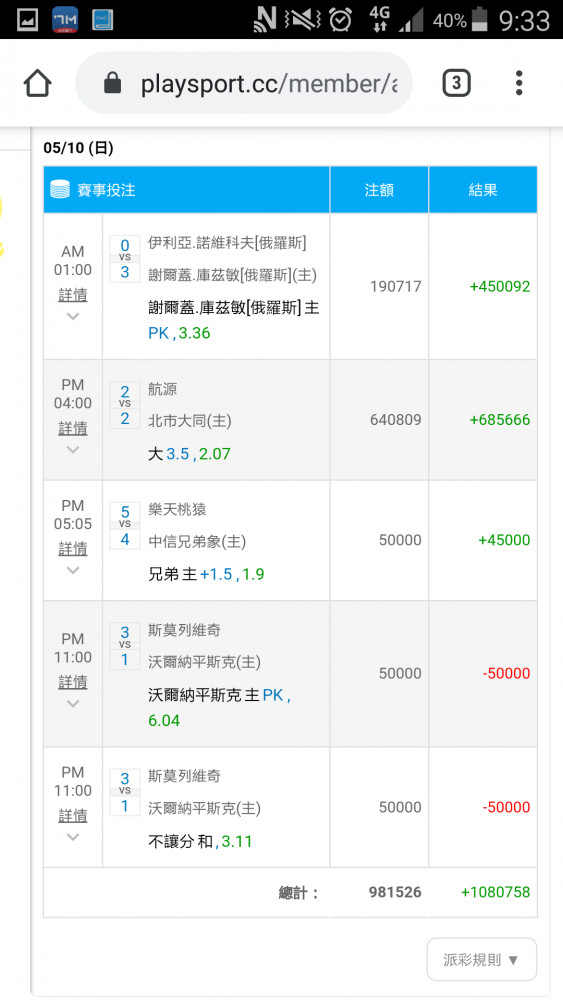
Task: Open 詳情 for the 不讓分 和 bet
Action: coord(73,815)
